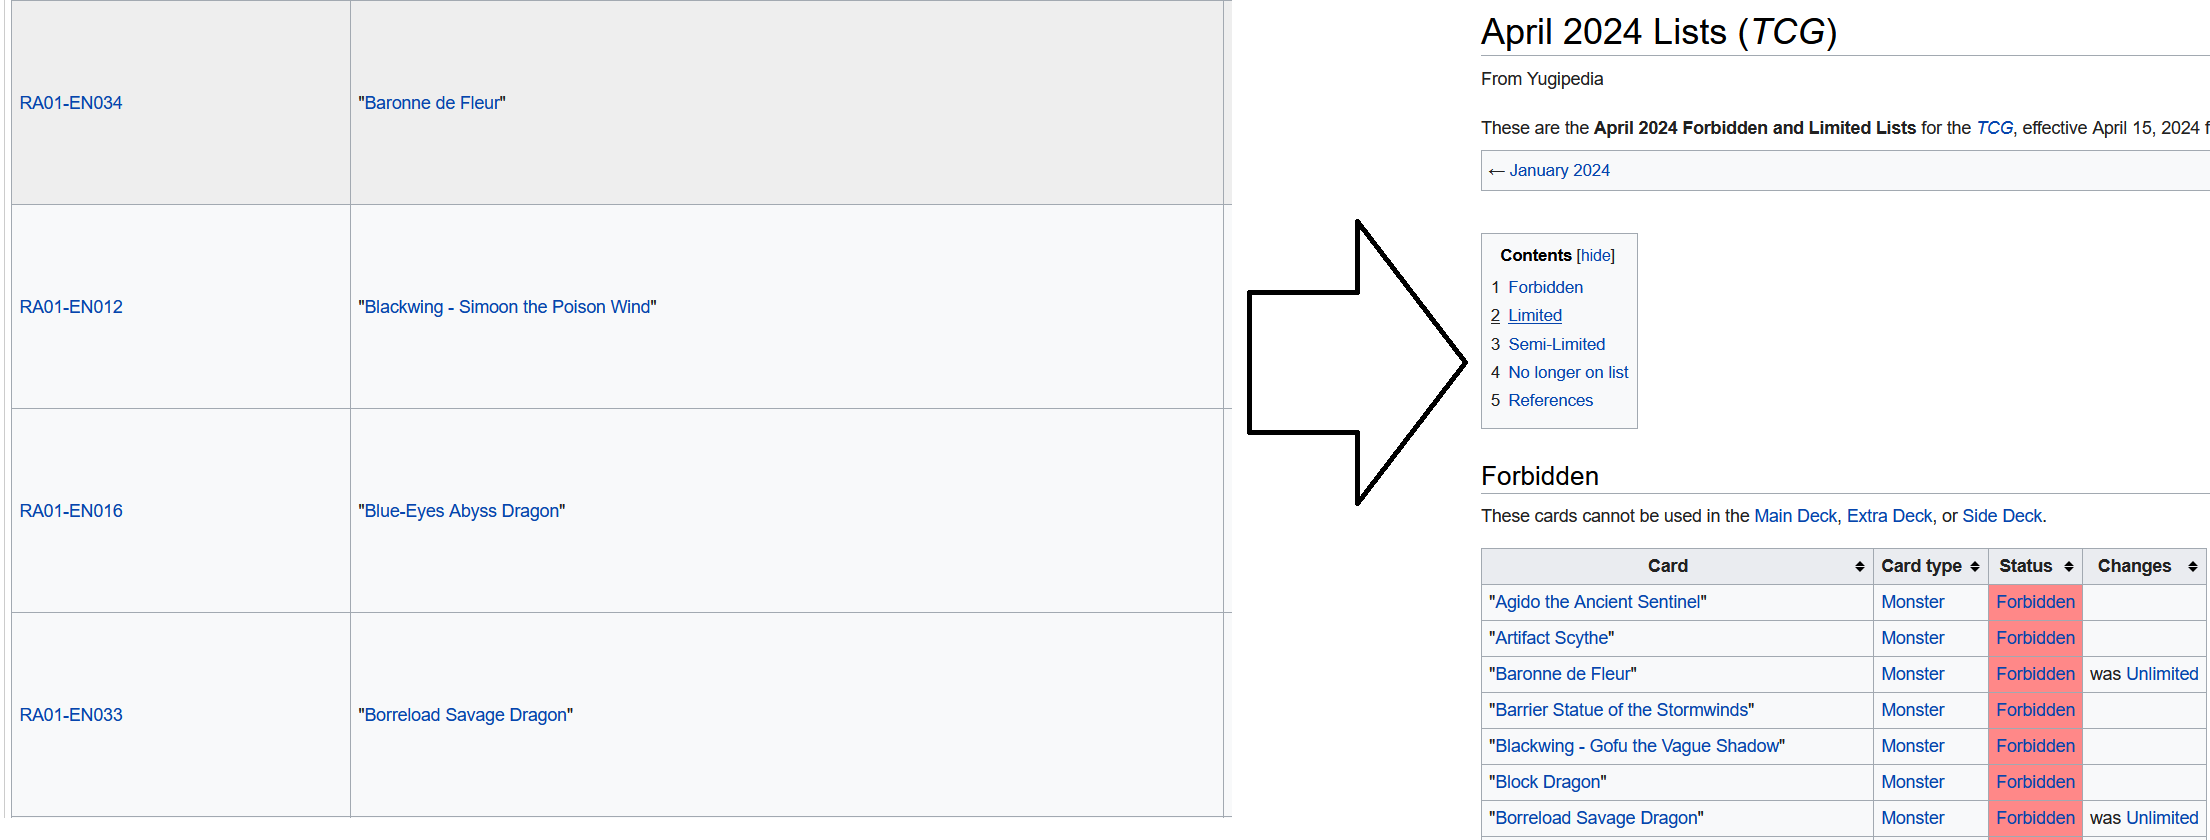Click Monster type in Block Dragon row
2210x840 pixels.
pos(1913,782)
